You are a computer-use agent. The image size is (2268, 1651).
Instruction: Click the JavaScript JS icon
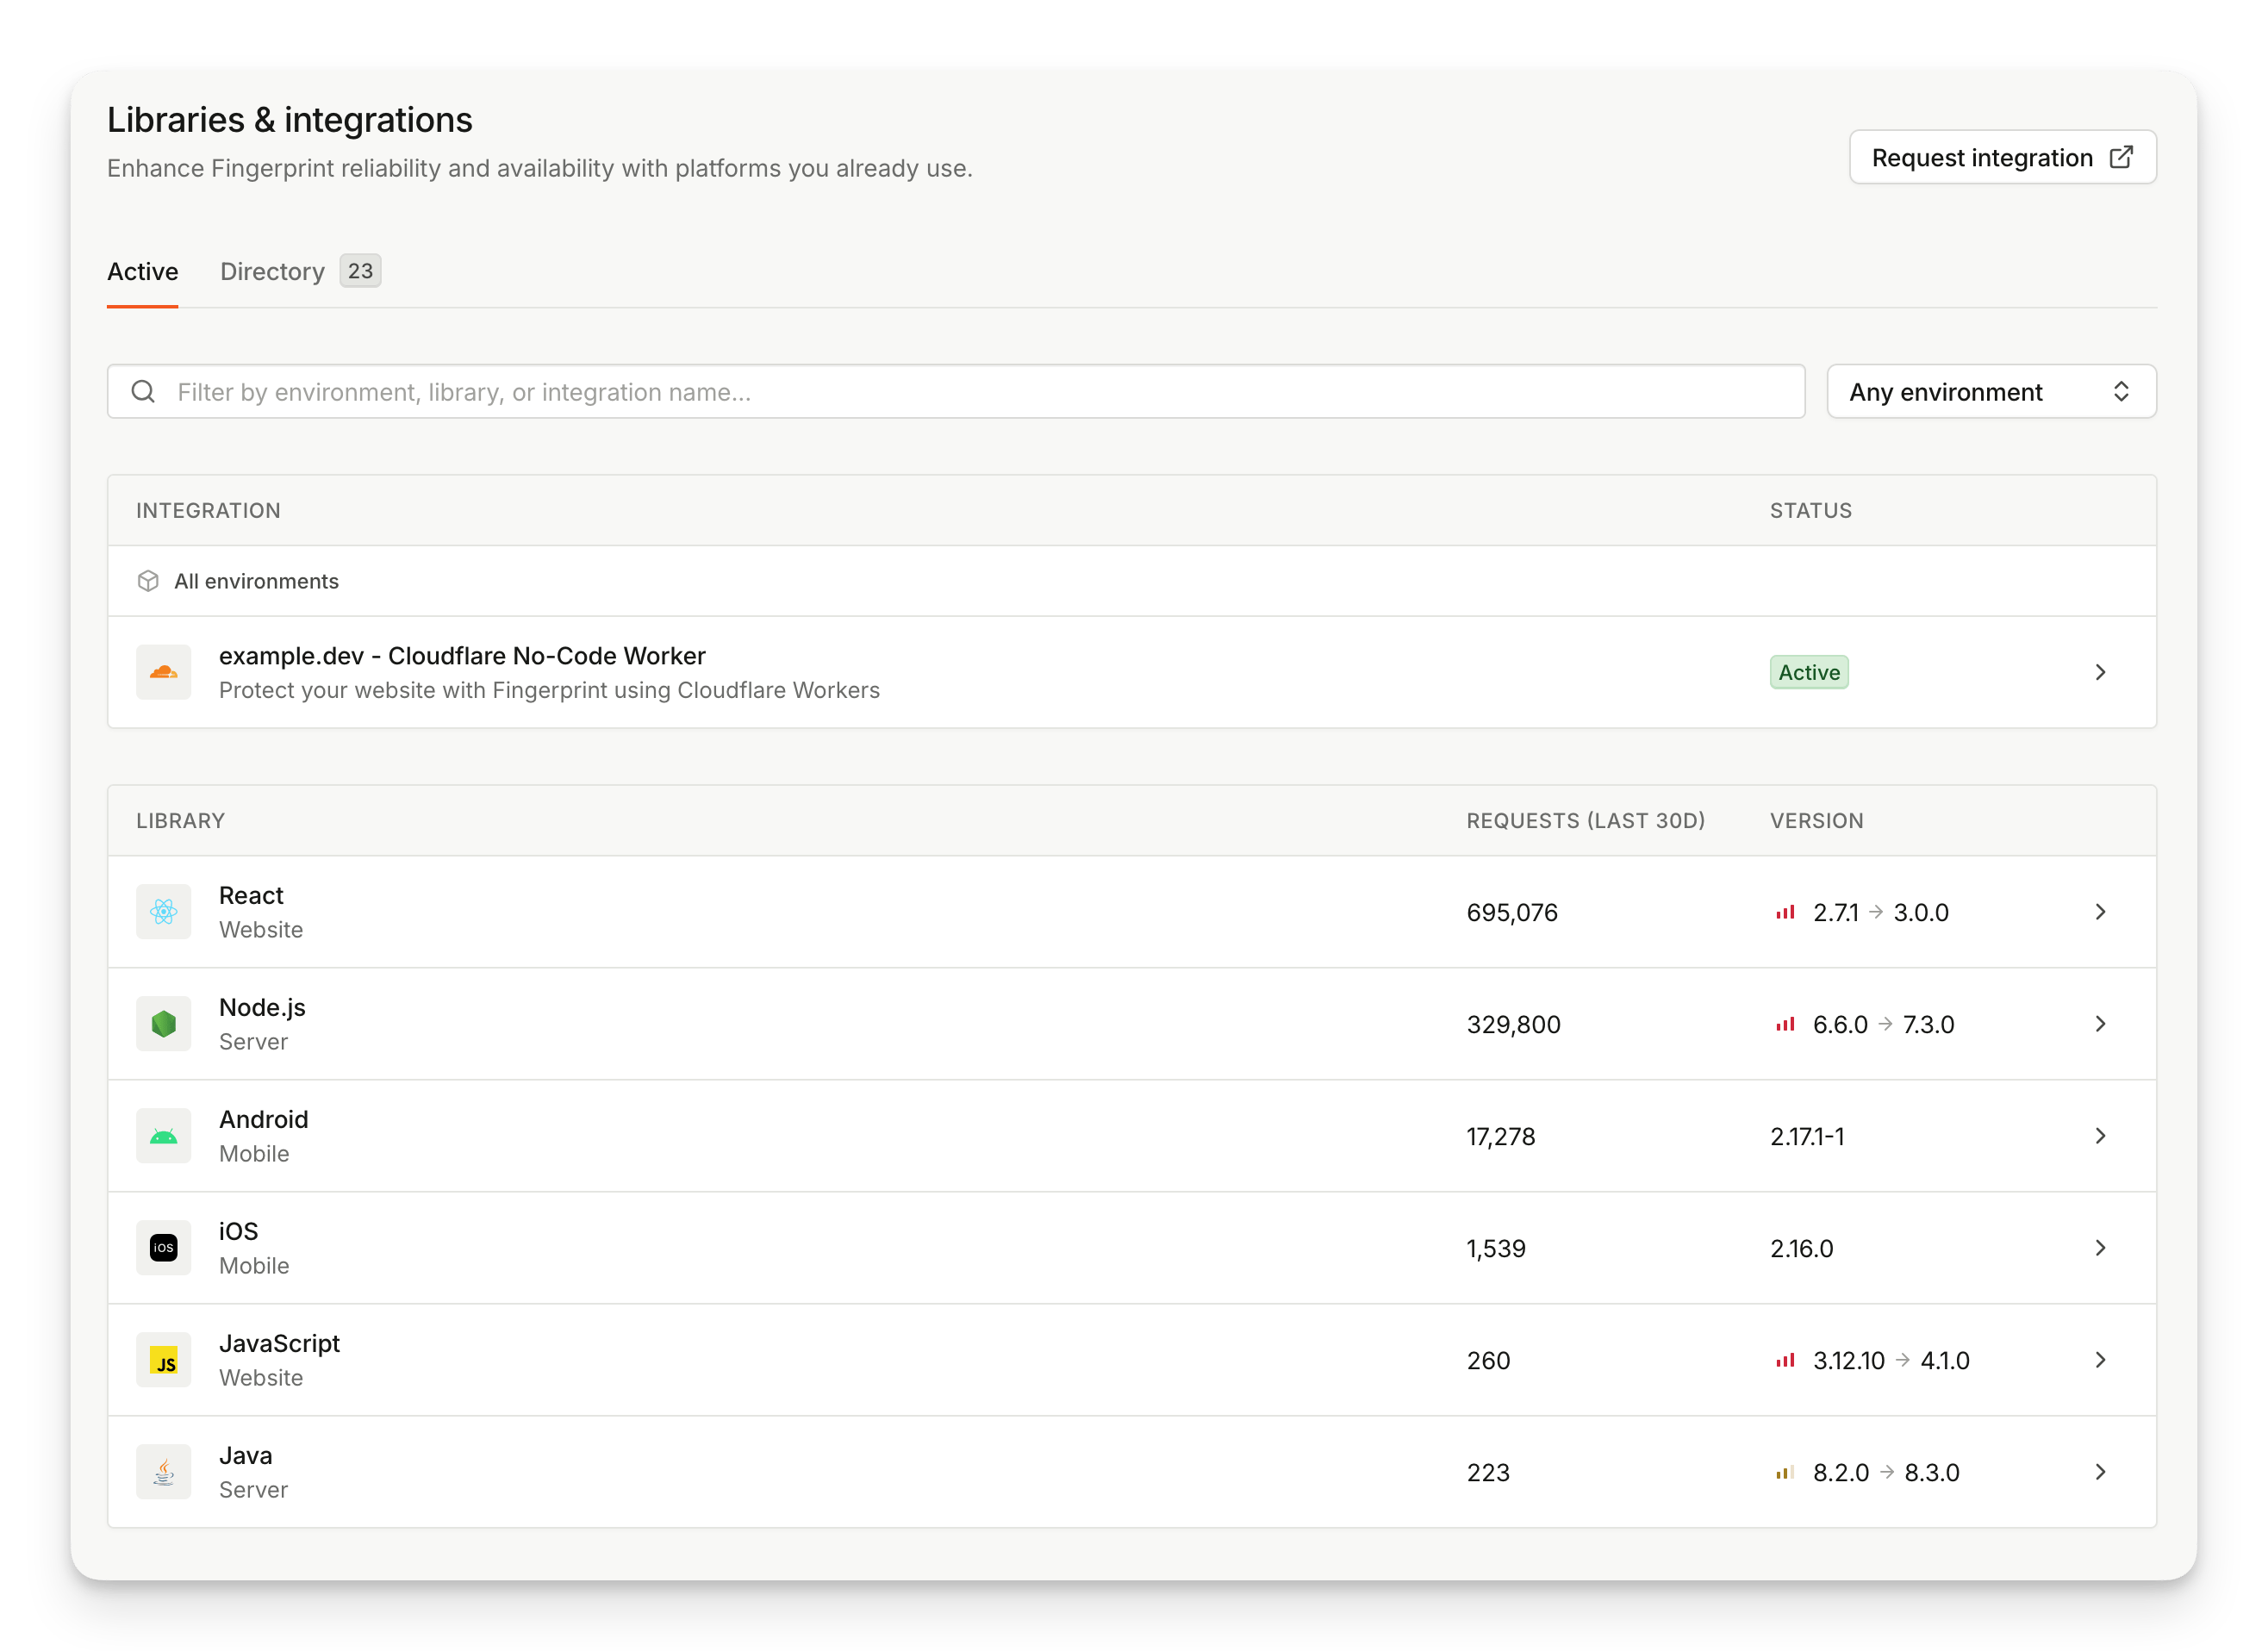[164, 1360]
